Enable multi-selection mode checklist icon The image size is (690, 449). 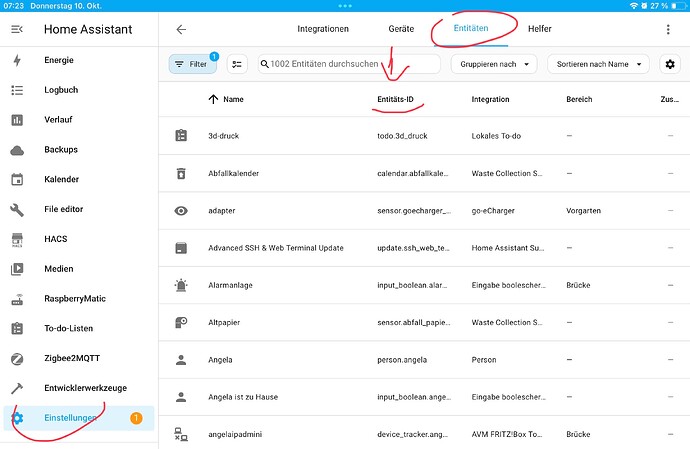pos(237,64)
